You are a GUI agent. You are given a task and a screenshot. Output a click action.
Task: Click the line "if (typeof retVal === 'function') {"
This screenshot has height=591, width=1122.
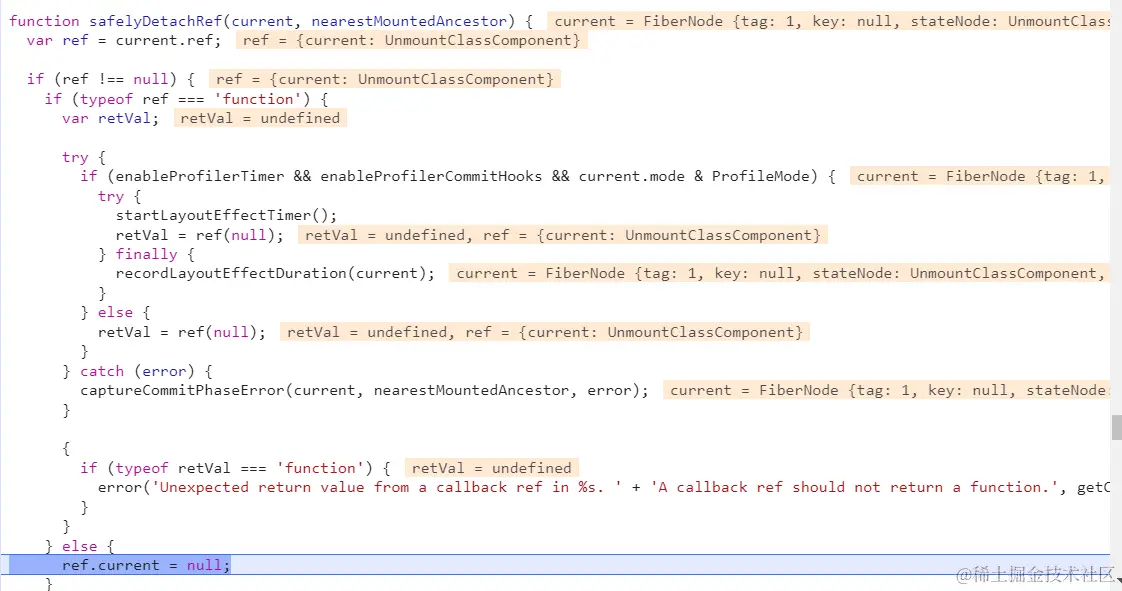click(235, 469)
